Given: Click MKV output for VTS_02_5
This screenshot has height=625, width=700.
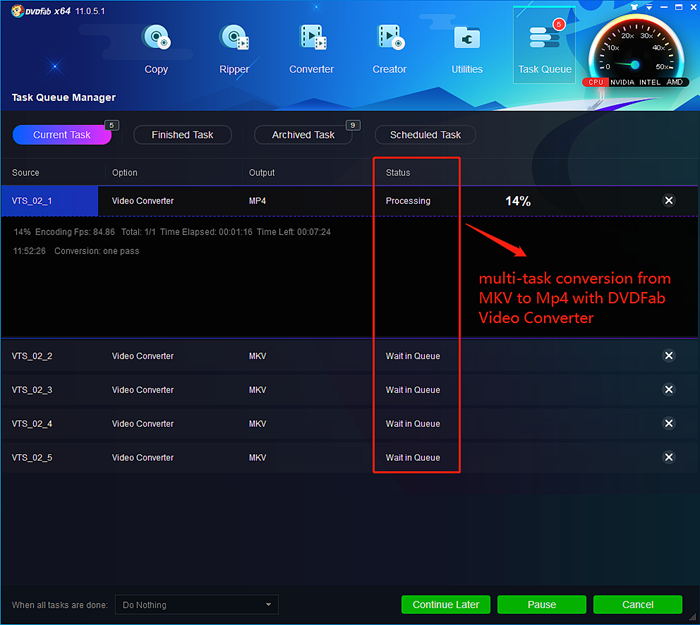Looking at the screenshot, I should [257, 458].
